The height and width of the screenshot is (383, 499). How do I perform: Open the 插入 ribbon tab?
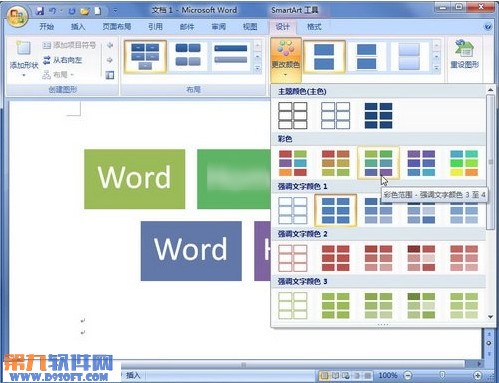click(78, 27)
